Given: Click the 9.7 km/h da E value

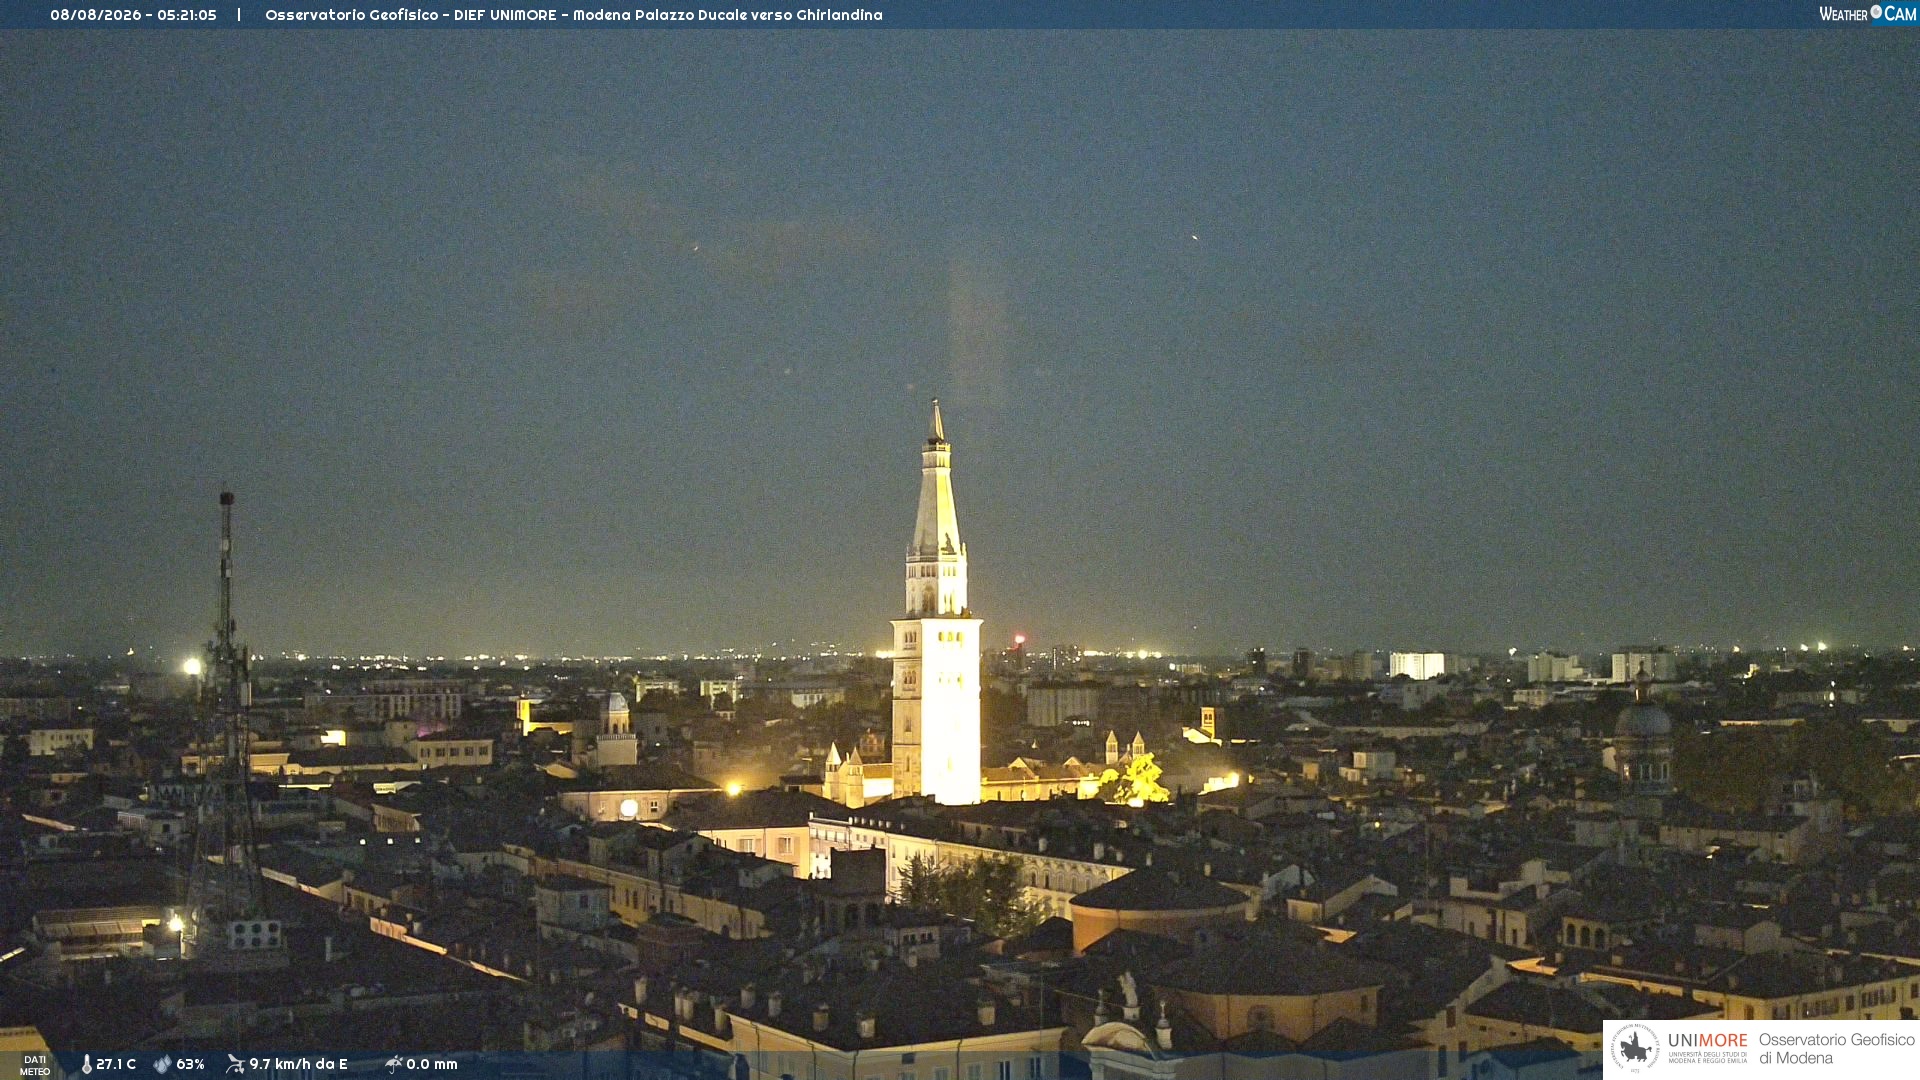Looking at the screenshot, I should point(298,1064).
